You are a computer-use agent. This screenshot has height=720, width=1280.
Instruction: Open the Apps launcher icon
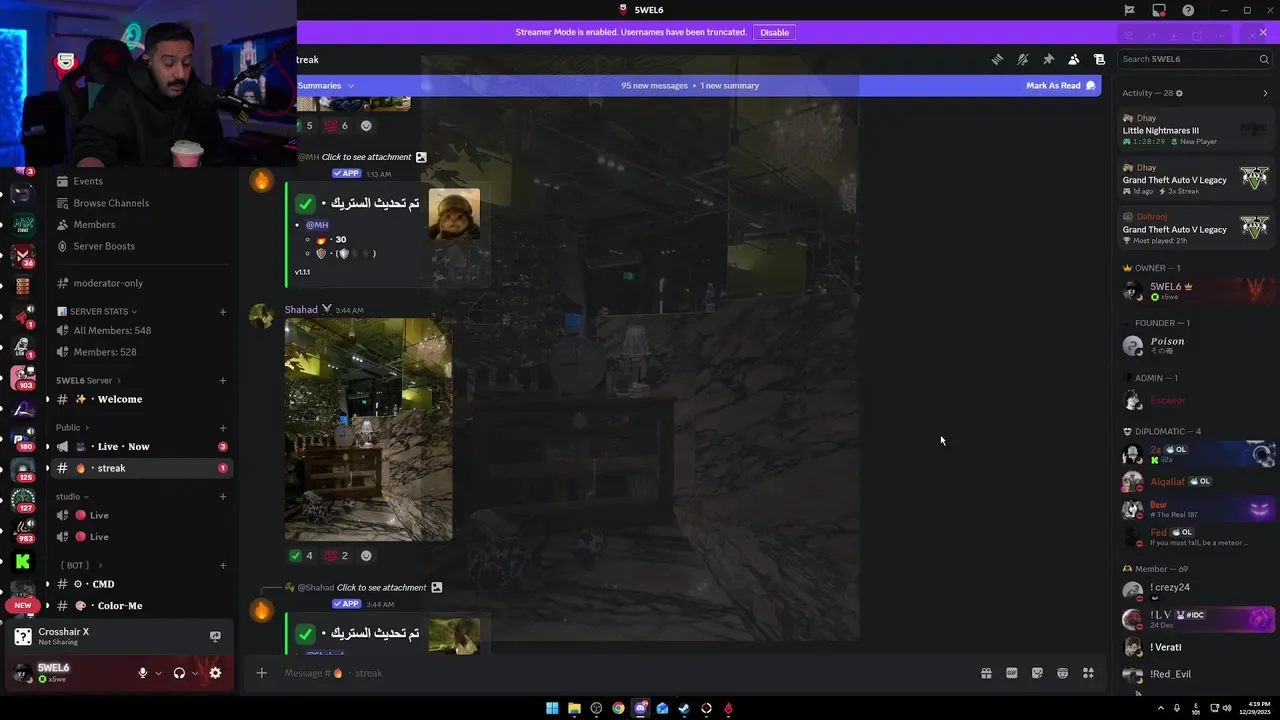pos(1088,673)
